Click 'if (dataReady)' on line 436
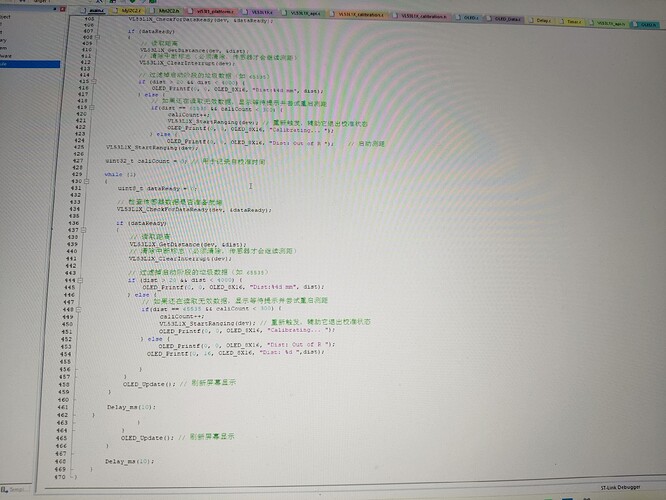The width and height of the screenshot is (666, 500). tap(141, 223)
